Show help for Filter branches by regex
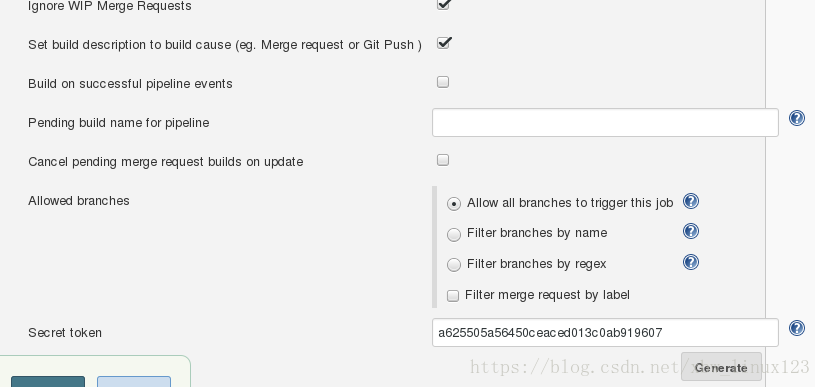Image resolution: width=821 pixels, height=387 pixels. [x=691, y=262]
